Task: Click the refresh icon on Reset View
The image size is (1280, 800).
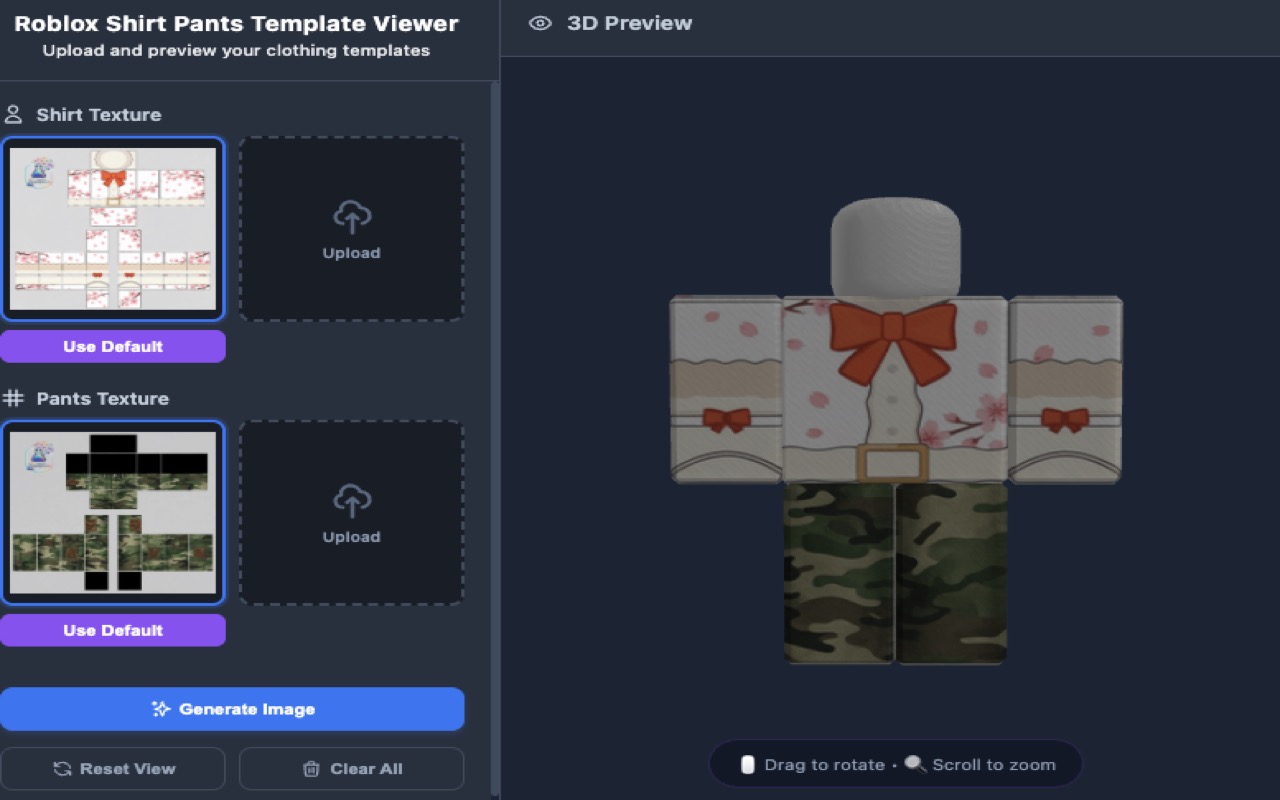Action: (x=62, y=769)
